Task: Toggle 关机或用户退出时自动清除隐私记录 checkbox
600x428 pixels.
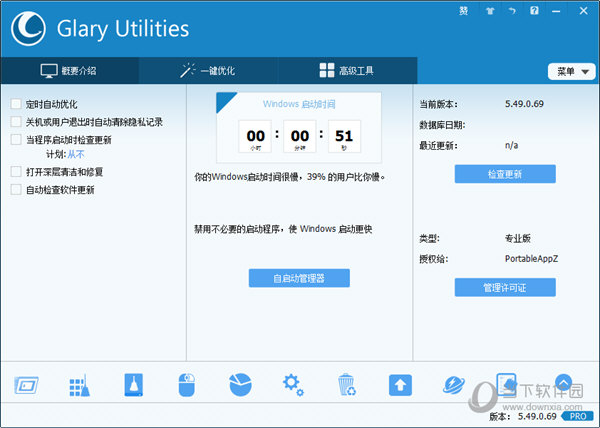Action: click(x=16, y=122)
